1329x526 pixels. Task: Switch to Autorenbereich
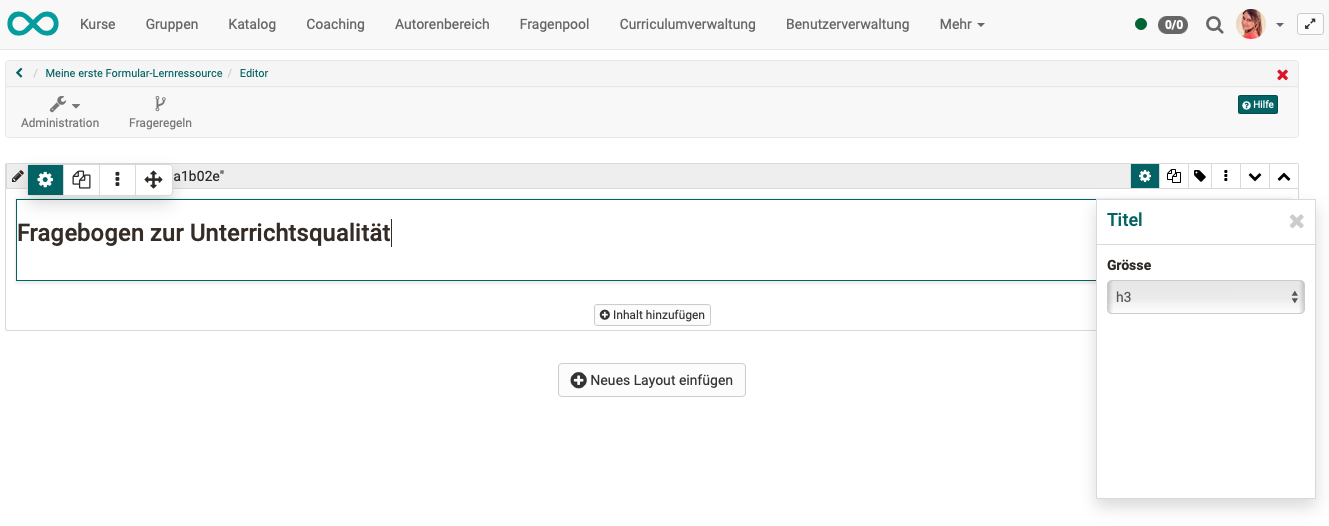(x=442, y=24)
